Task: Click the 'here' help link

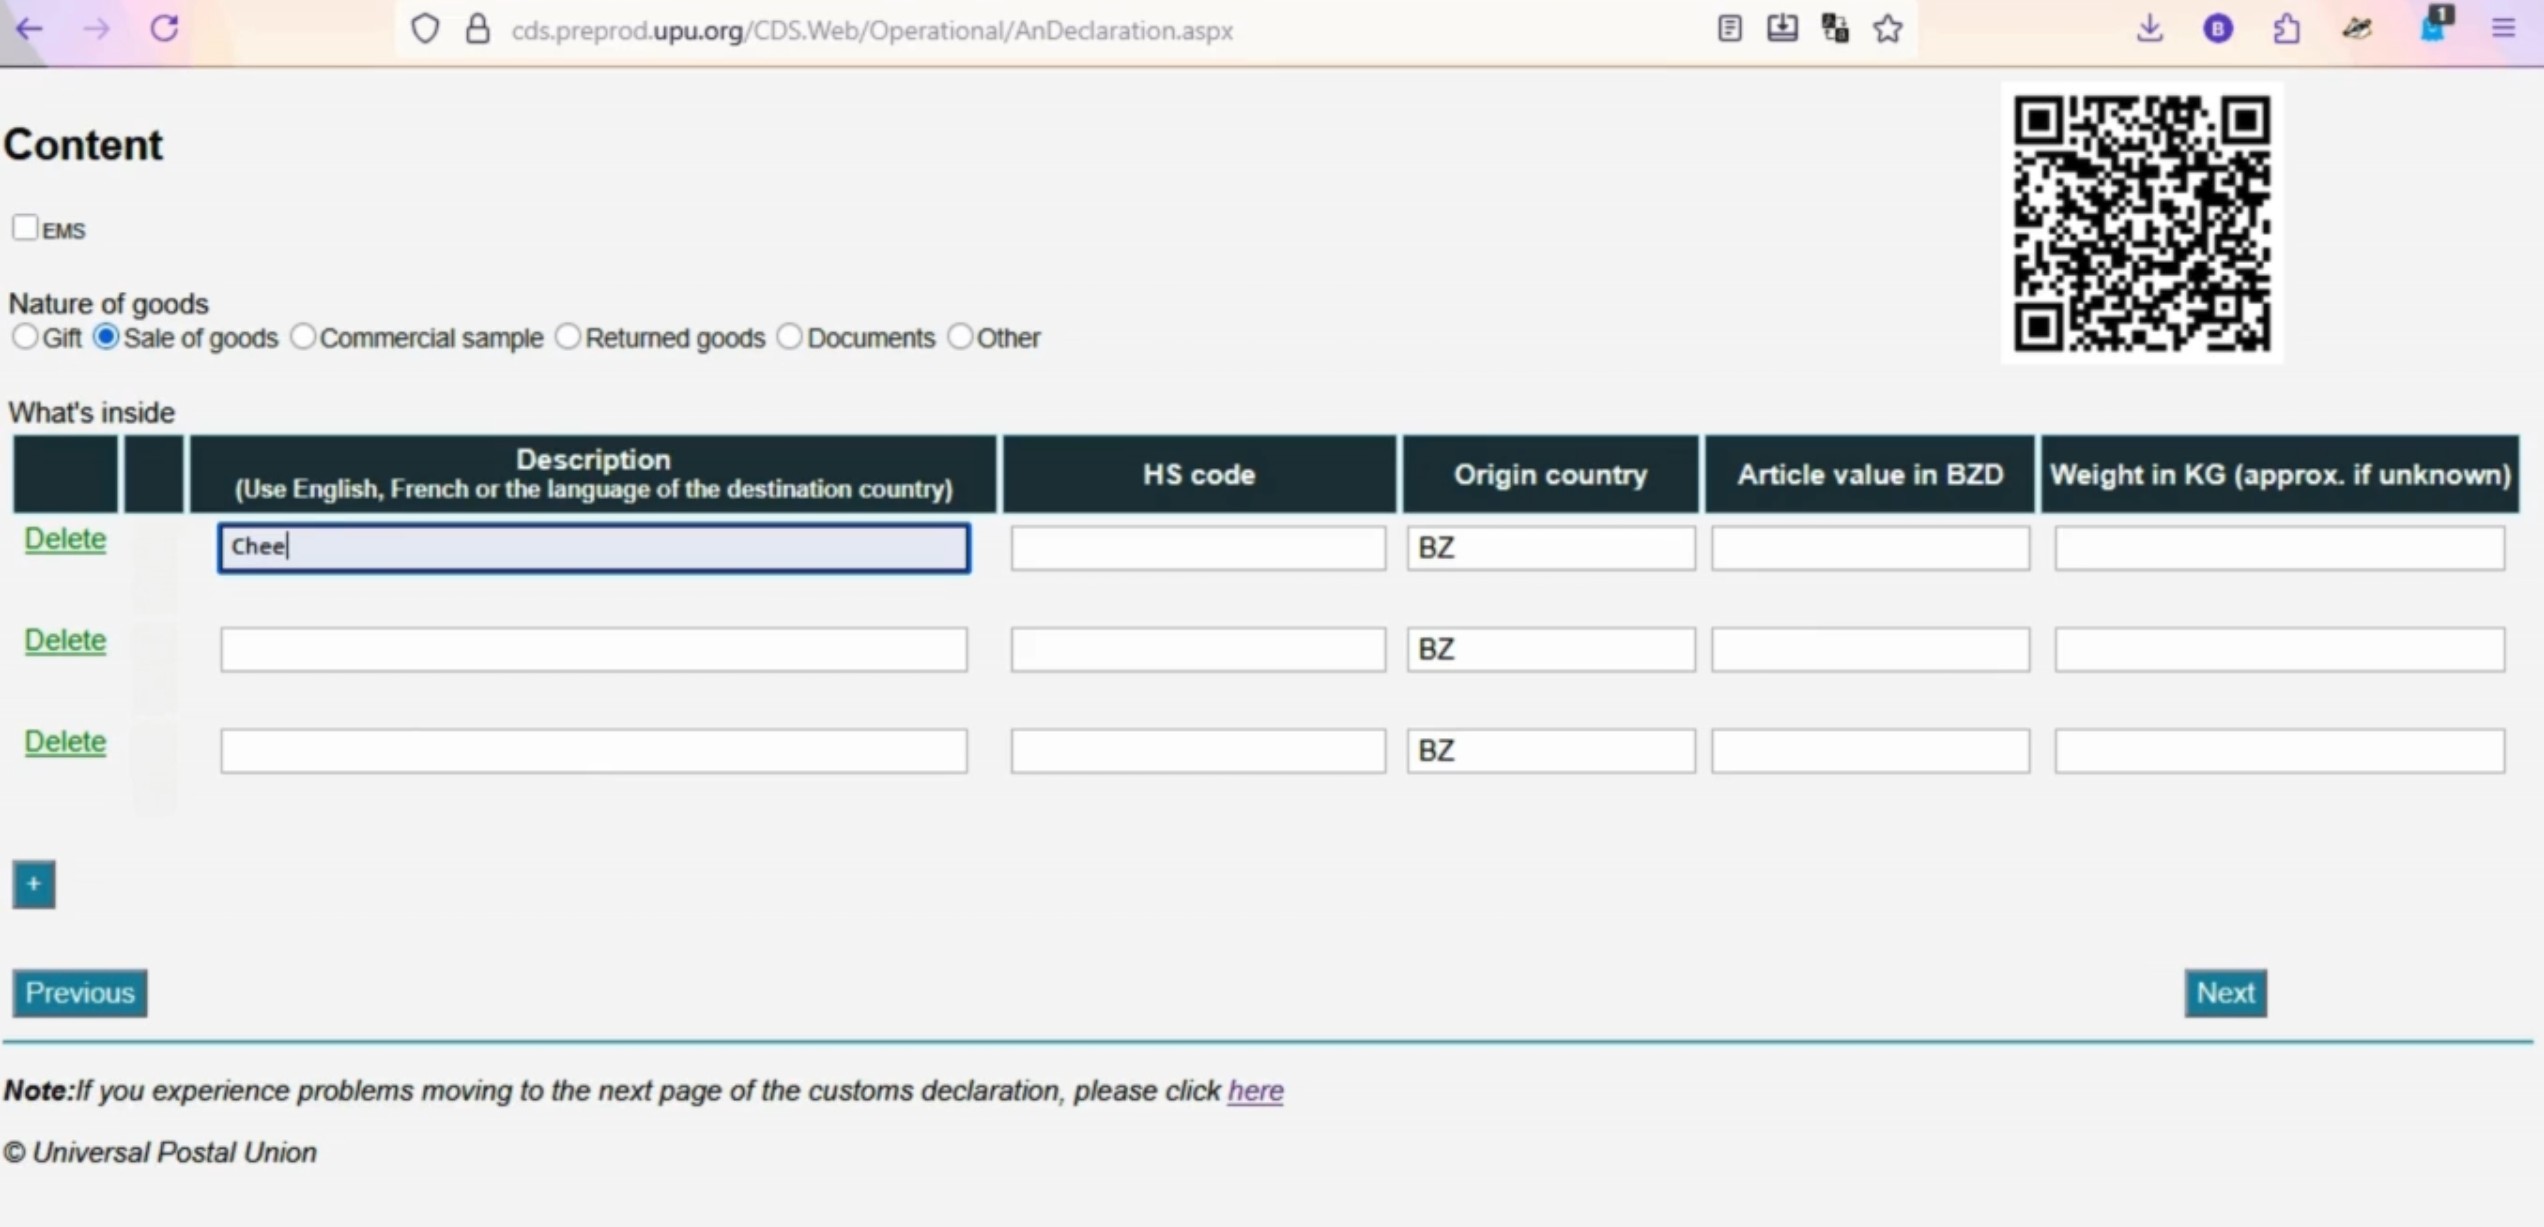Action: tap(1255, 1091)
